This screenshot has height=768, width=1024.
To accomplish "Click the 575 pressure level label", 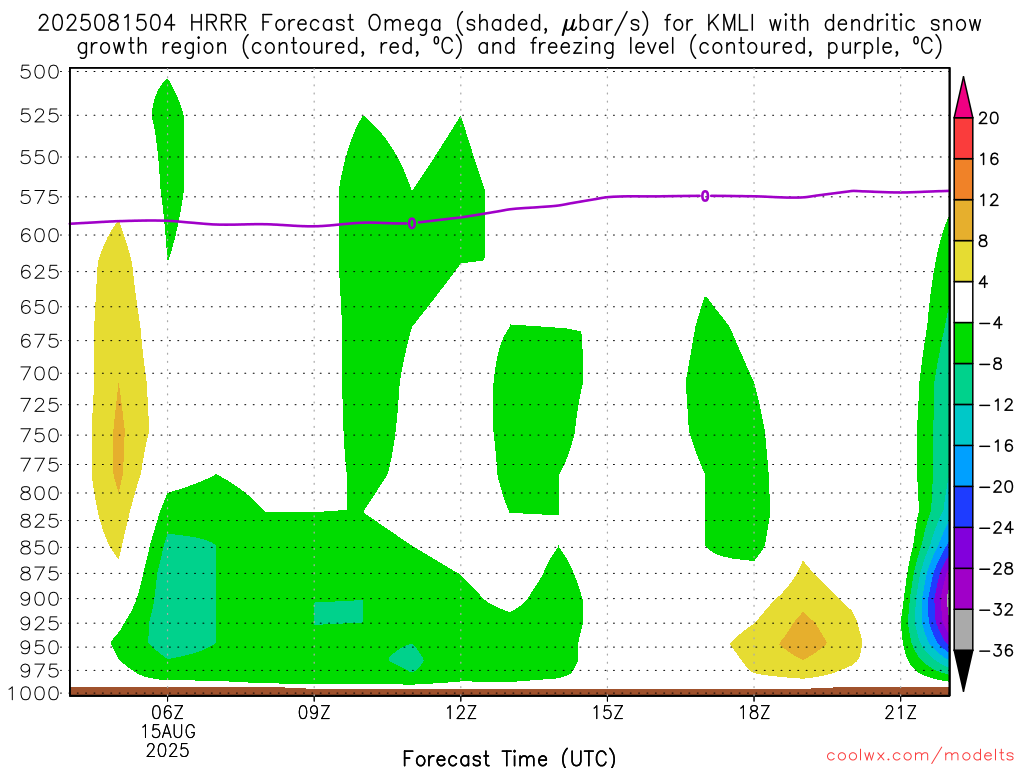I will (x=40, y=197).
